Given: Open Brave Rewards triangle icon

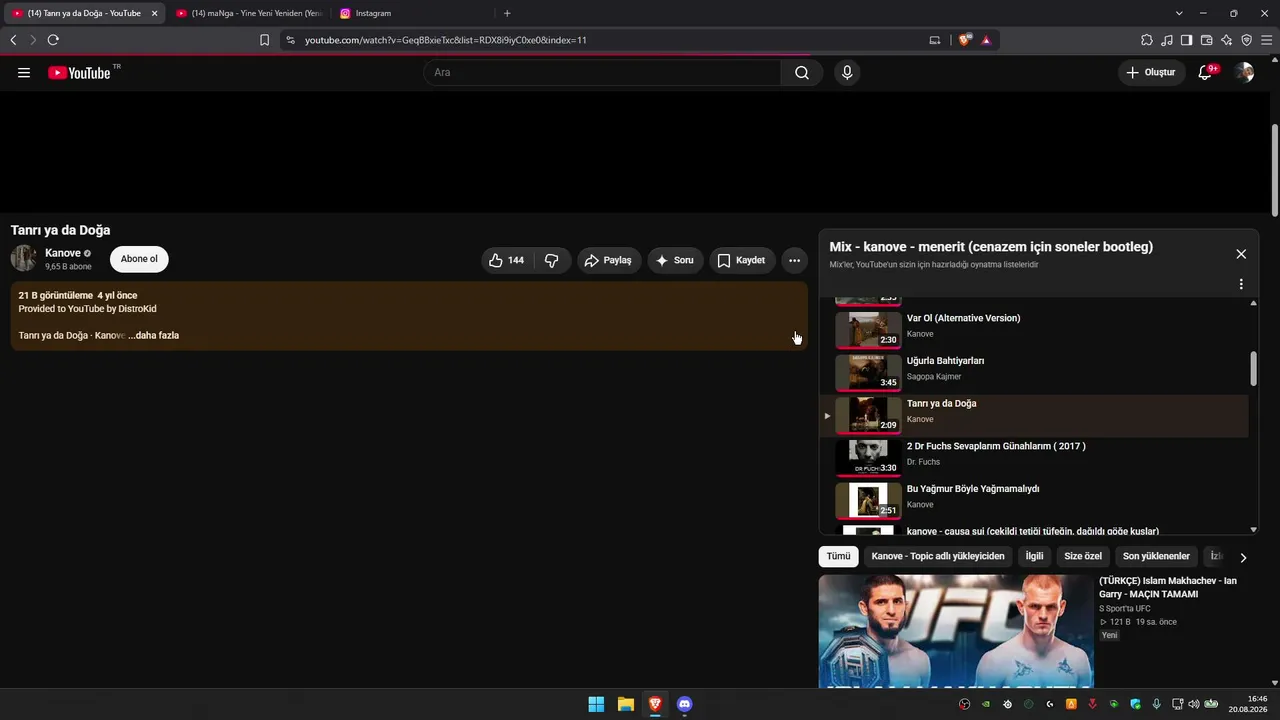Looking at the screenshot, I should (986, 40).
